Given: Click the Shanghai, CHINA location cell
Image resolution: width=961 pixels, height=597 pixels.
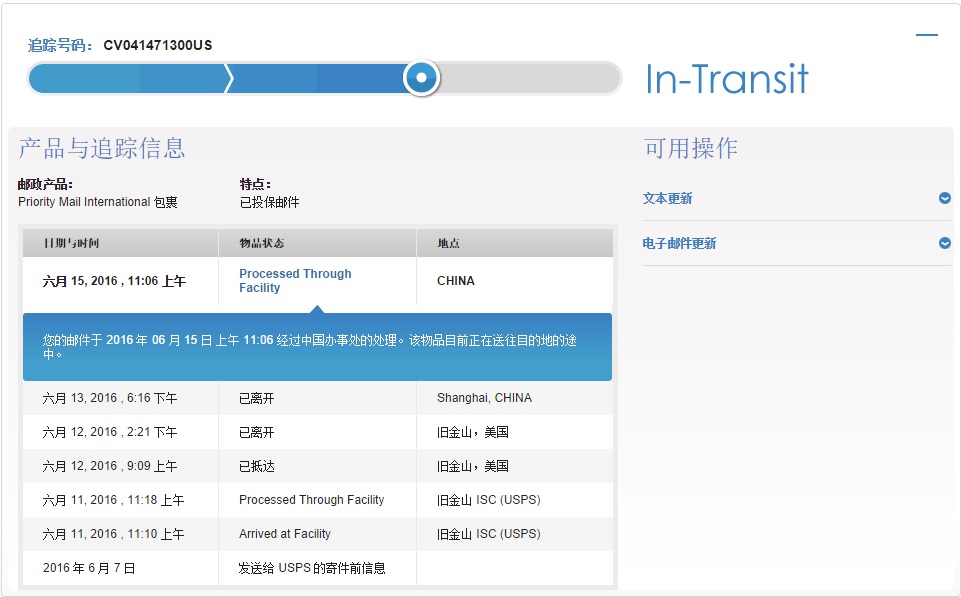Looking at the screenshot, I should [484, 398].
